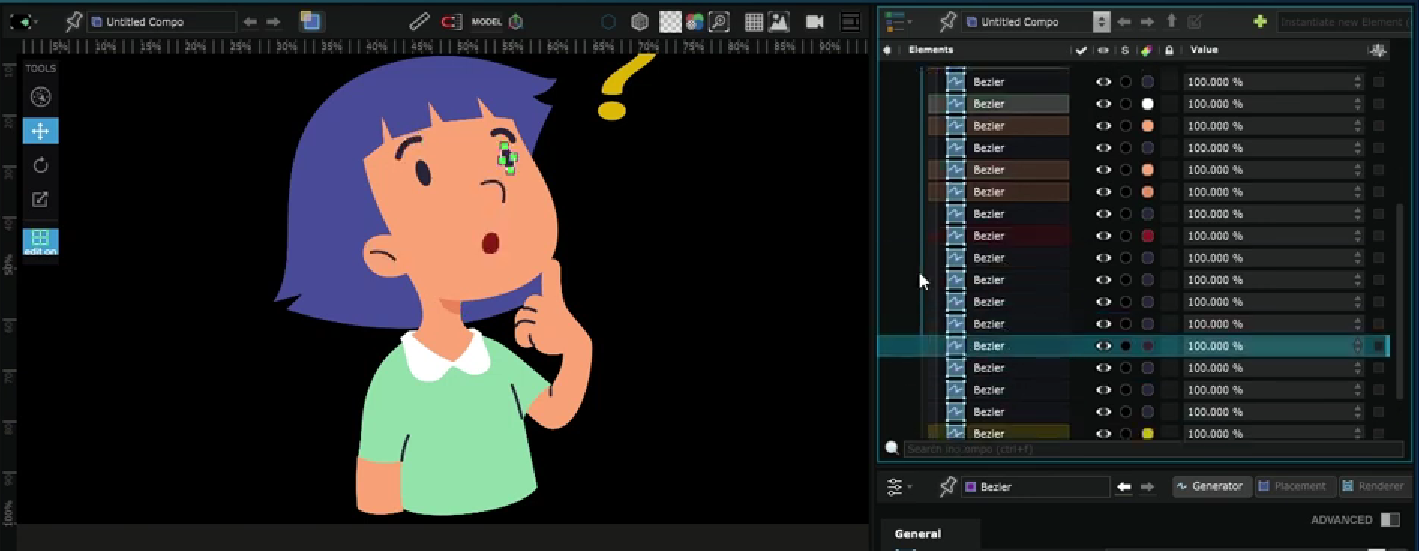This screenshot has width=1419, height=551.
Task: Click the ruler measure icon in viewport toolbar
Action: tap(420, 21)
